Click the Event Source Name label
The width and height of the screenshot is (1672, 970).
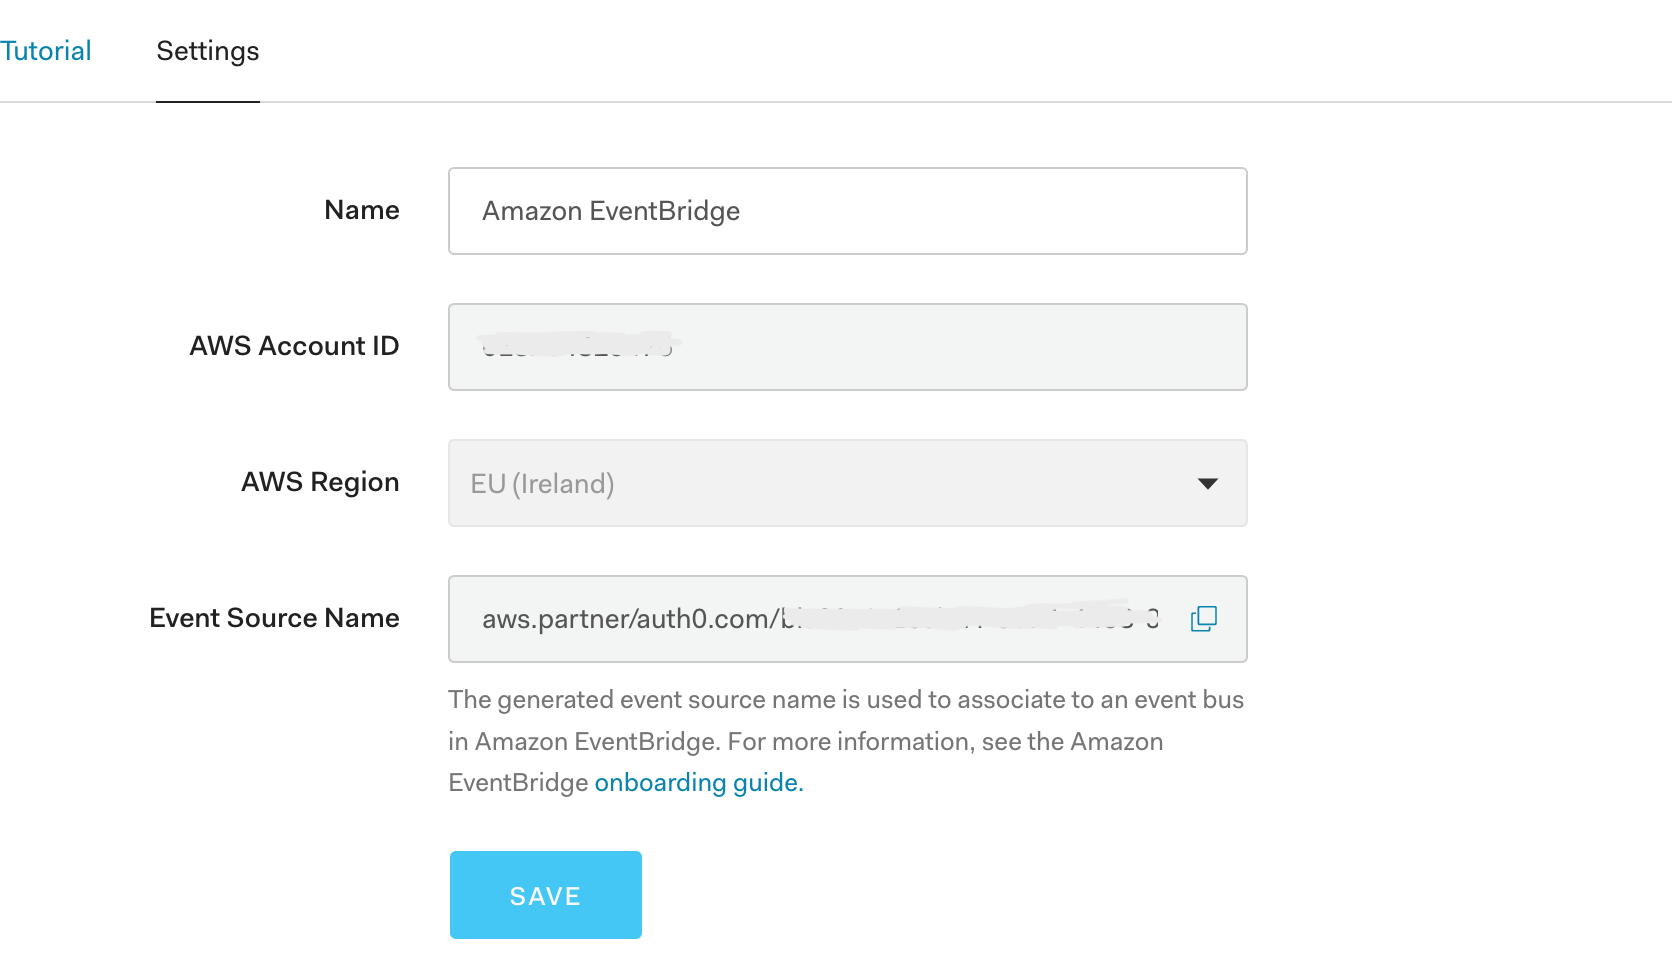(x=274, y=618)
